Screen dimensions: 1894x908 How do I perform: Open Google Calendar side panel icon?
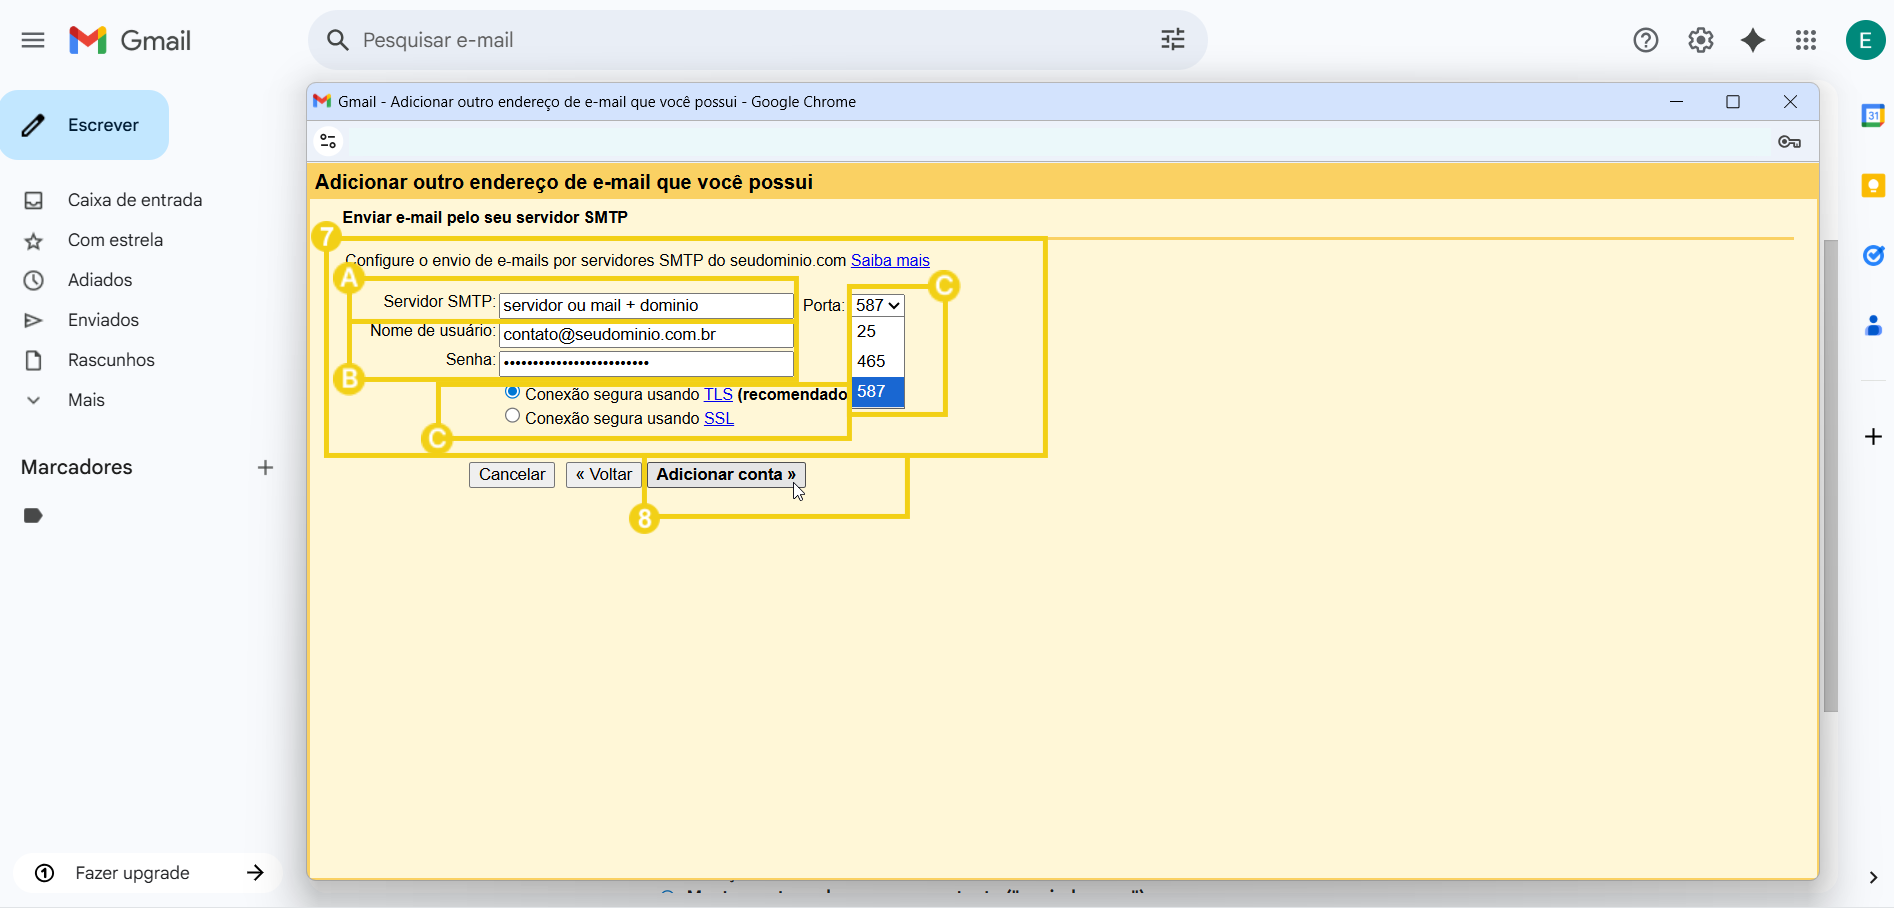click(1873, 116)
